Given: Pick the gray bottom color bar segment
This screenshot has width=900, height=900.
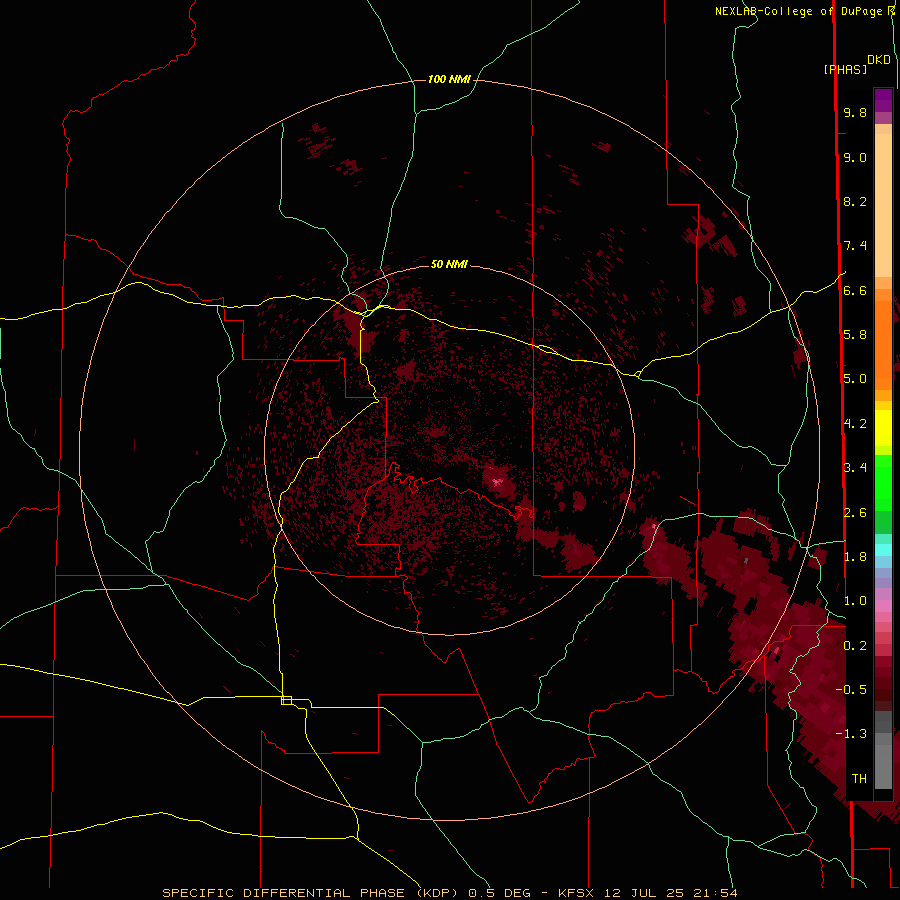Looking at the screenshot, I should tap(883, 766).
